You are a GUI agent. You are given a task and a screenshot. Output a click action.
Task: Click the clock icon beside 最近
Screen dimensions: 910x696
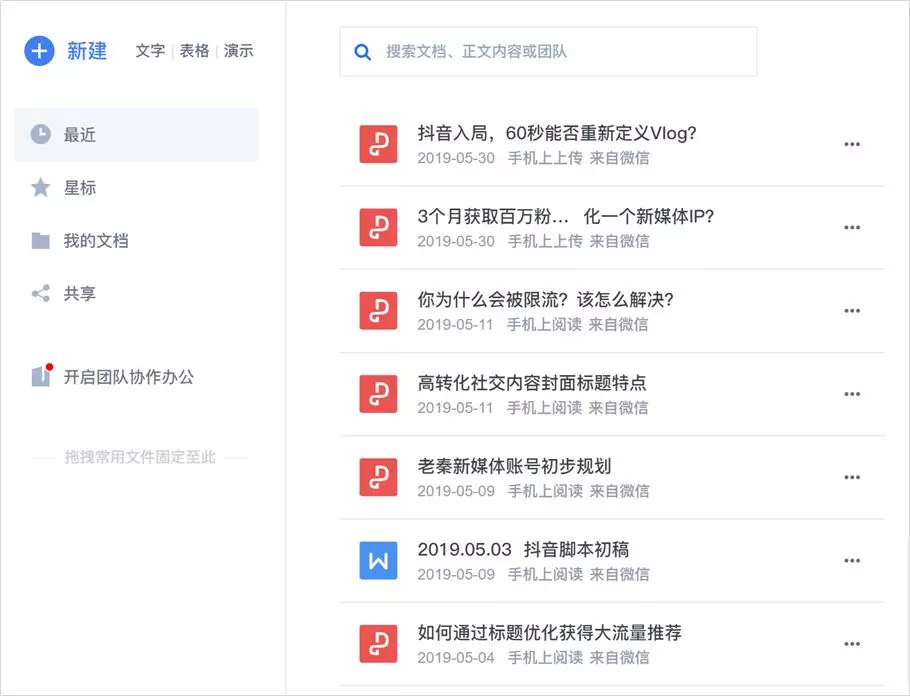point(41,134)
